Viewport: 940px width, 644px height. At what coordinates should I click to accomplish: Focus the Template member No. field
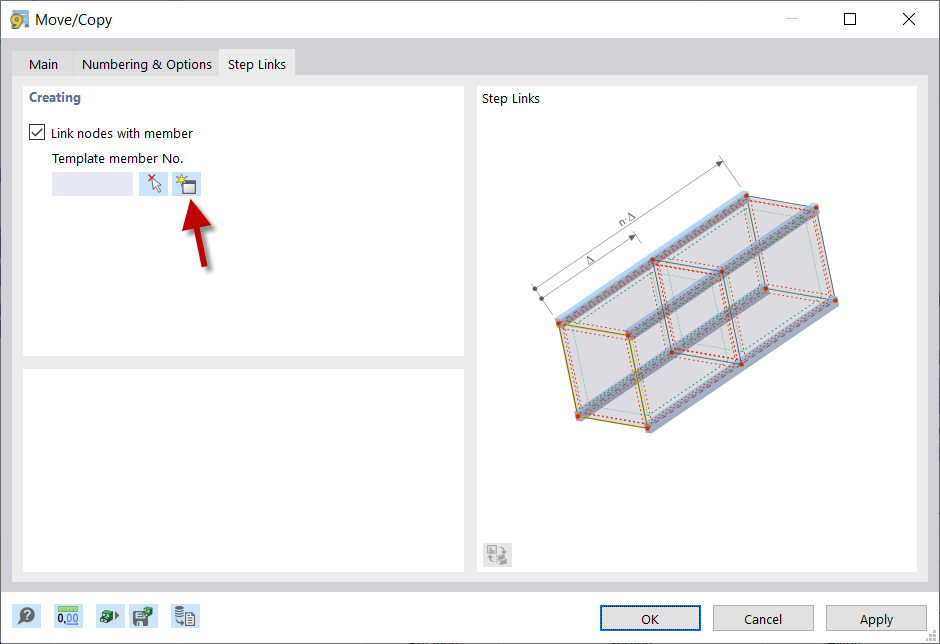click(92, 184)
